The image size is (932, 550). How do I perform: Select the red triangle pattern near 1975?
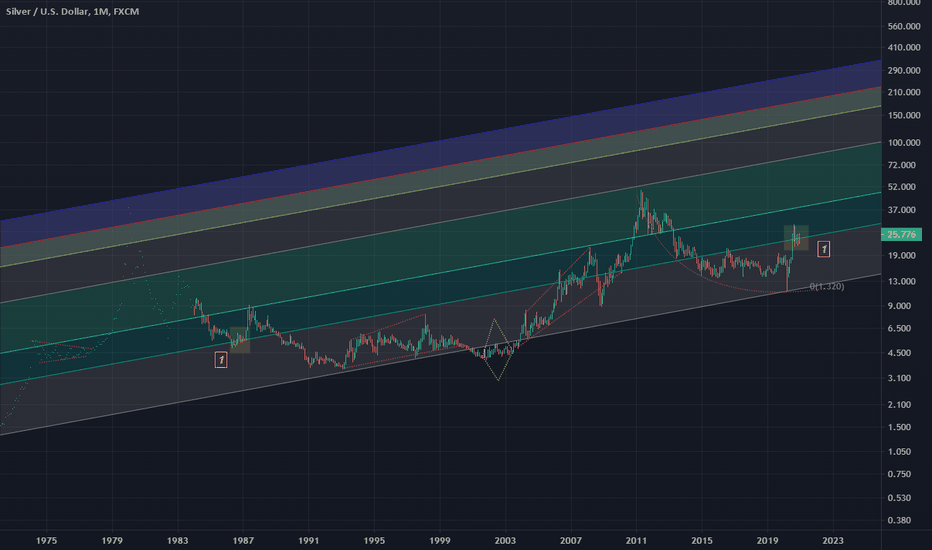click(62, 351)
